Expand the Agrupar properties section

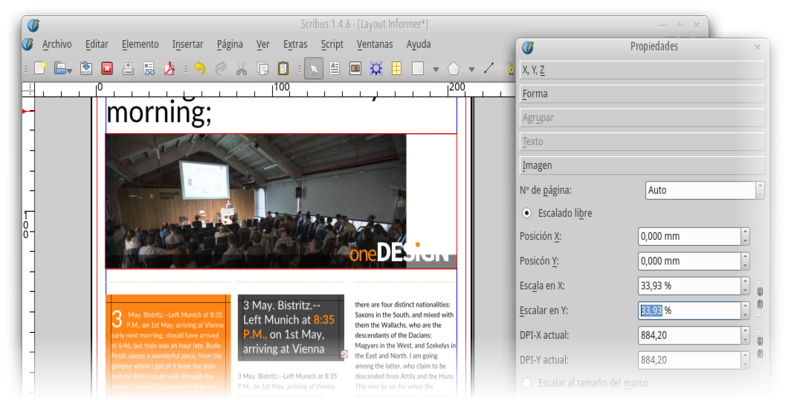[x=642, y=118]
